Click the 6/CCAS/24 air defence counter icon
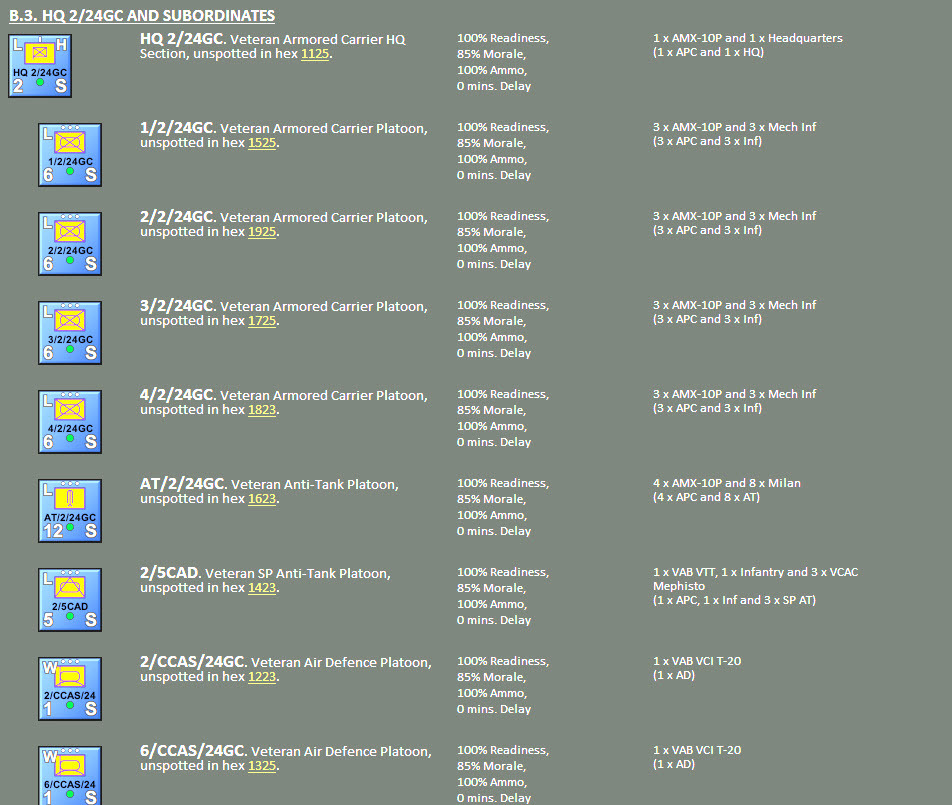 pyautogui.click(x=70, y=775)
